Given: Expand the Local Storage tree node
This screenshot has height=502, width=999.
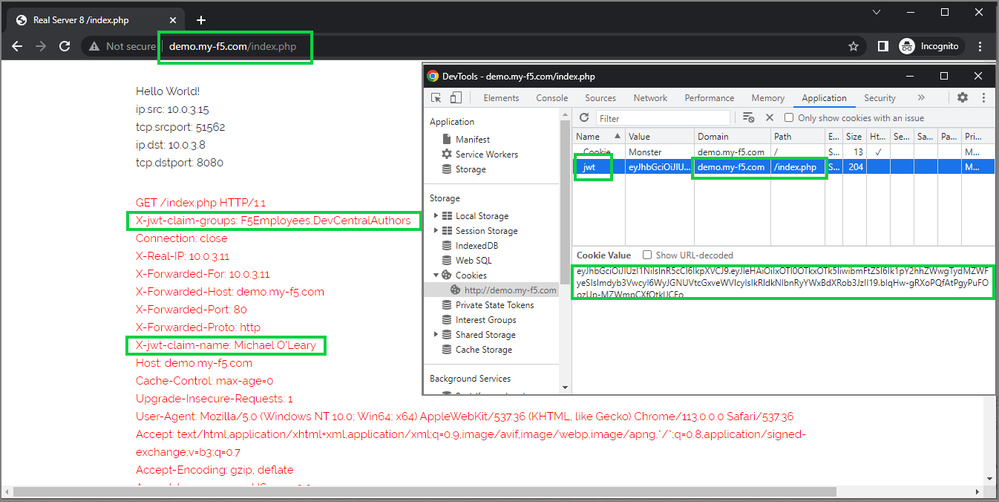Looking at the screenshot, I should coord(436,216).
